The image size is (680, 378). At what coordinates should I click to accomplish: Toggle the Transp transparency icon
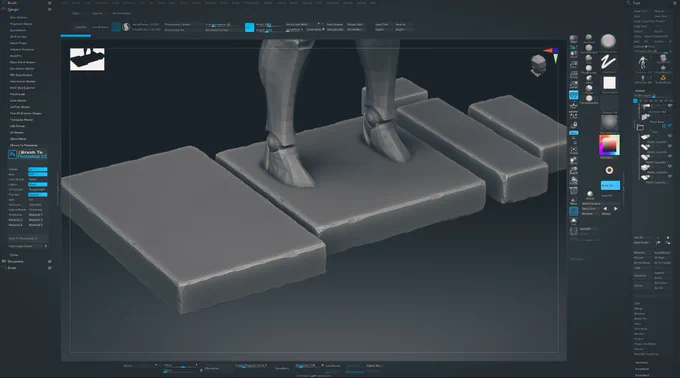pos(573,201)
